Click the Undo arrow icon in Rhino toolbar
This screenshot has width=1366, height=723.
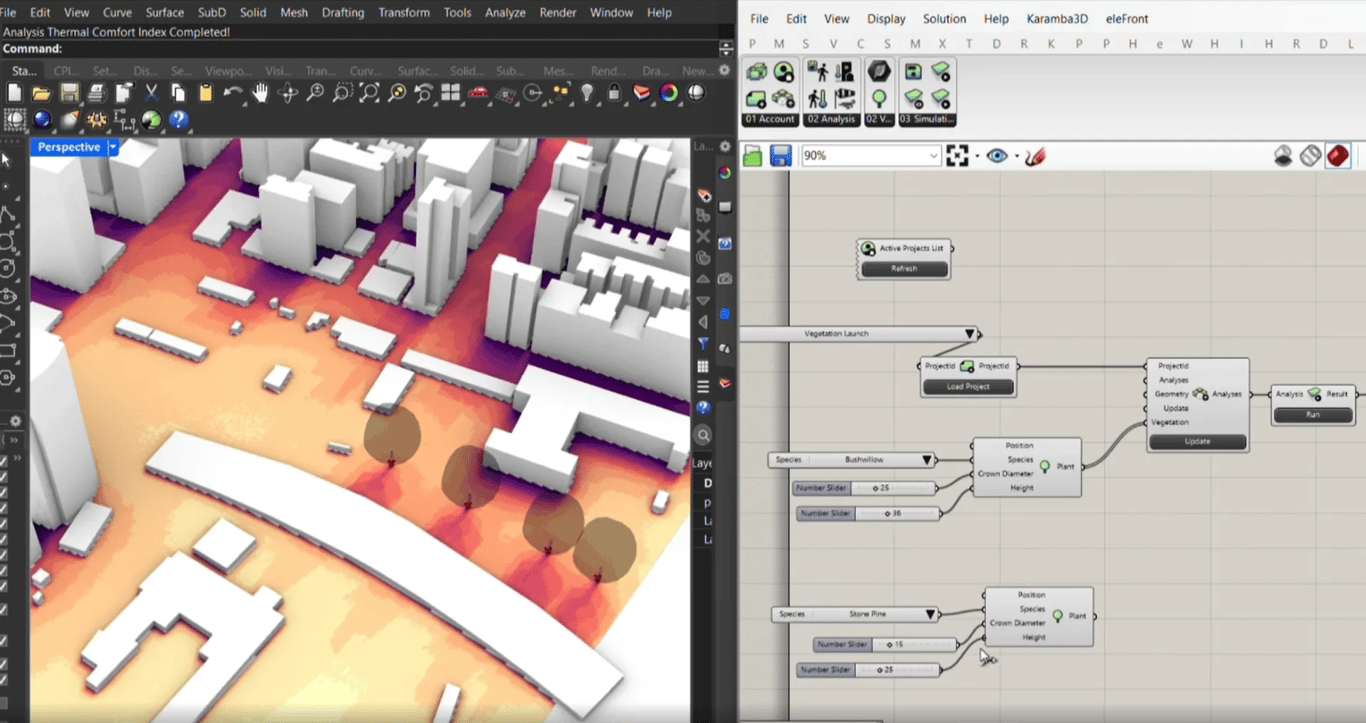(233, 93)
